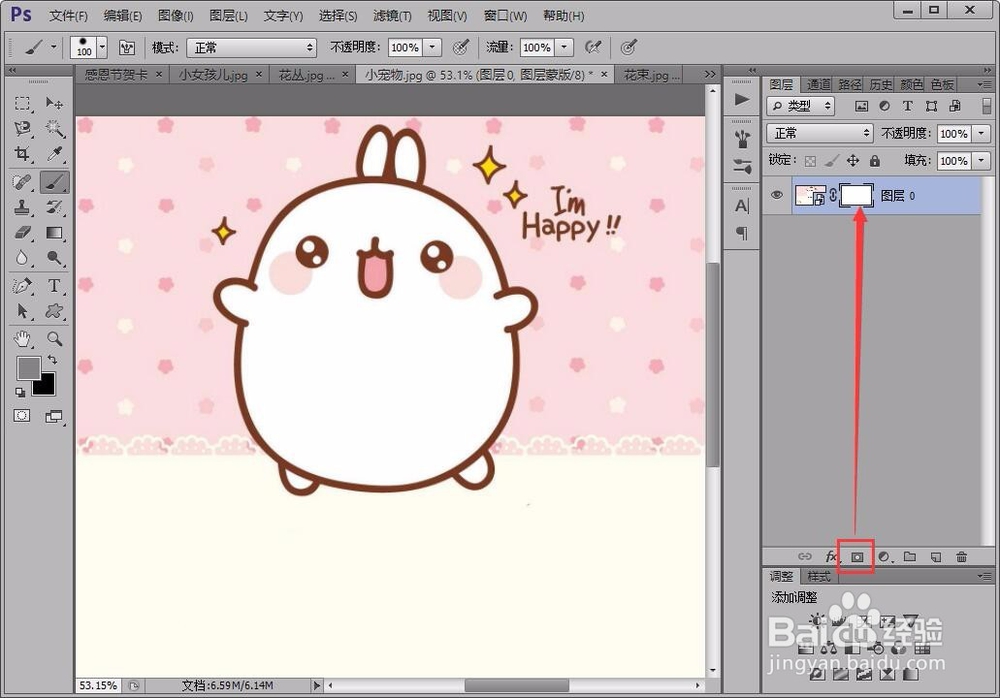Switch to the 路径 tab

849,84
